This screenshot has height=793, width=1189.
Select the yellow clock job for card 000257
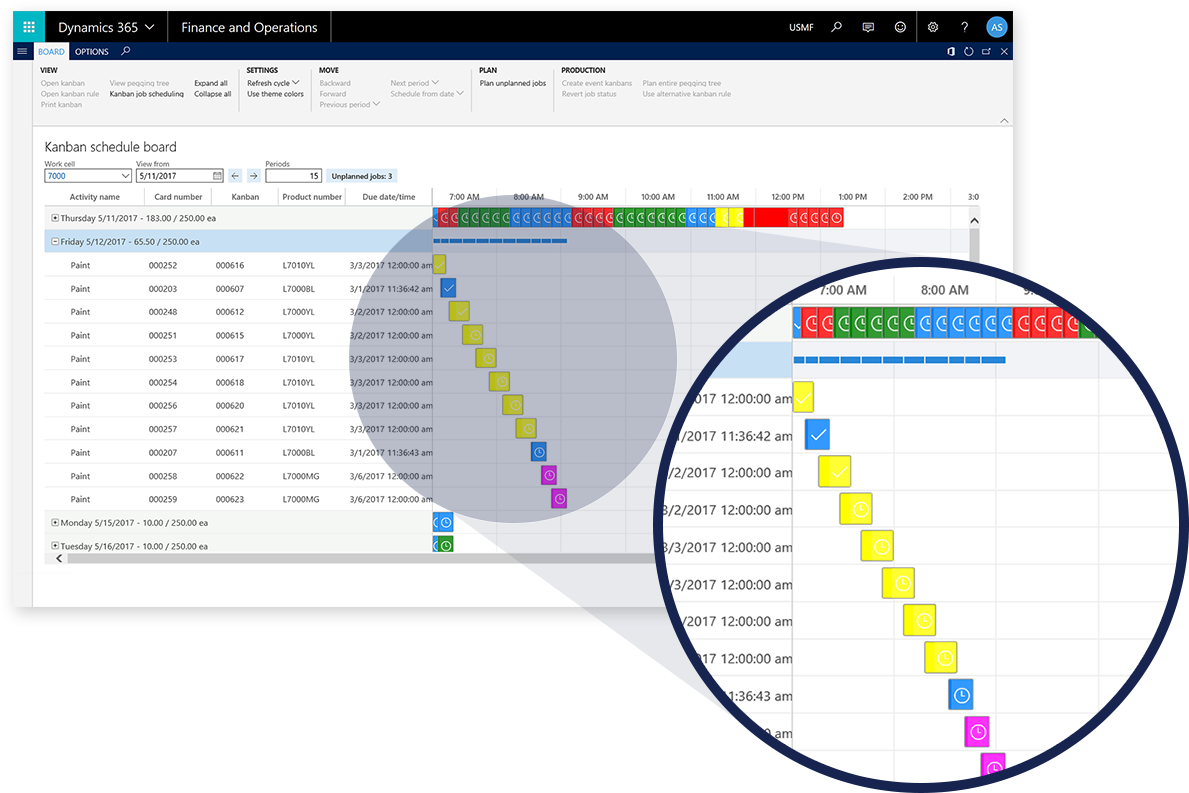(x=526, y=428)
